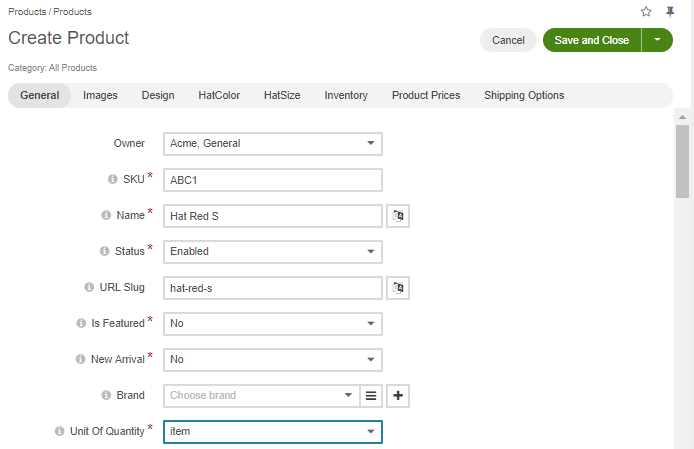The height and width of the screenshot is (449, 694).
Task: Click info icon beside Unit Of Quantity
Action: tap(60, 431)
